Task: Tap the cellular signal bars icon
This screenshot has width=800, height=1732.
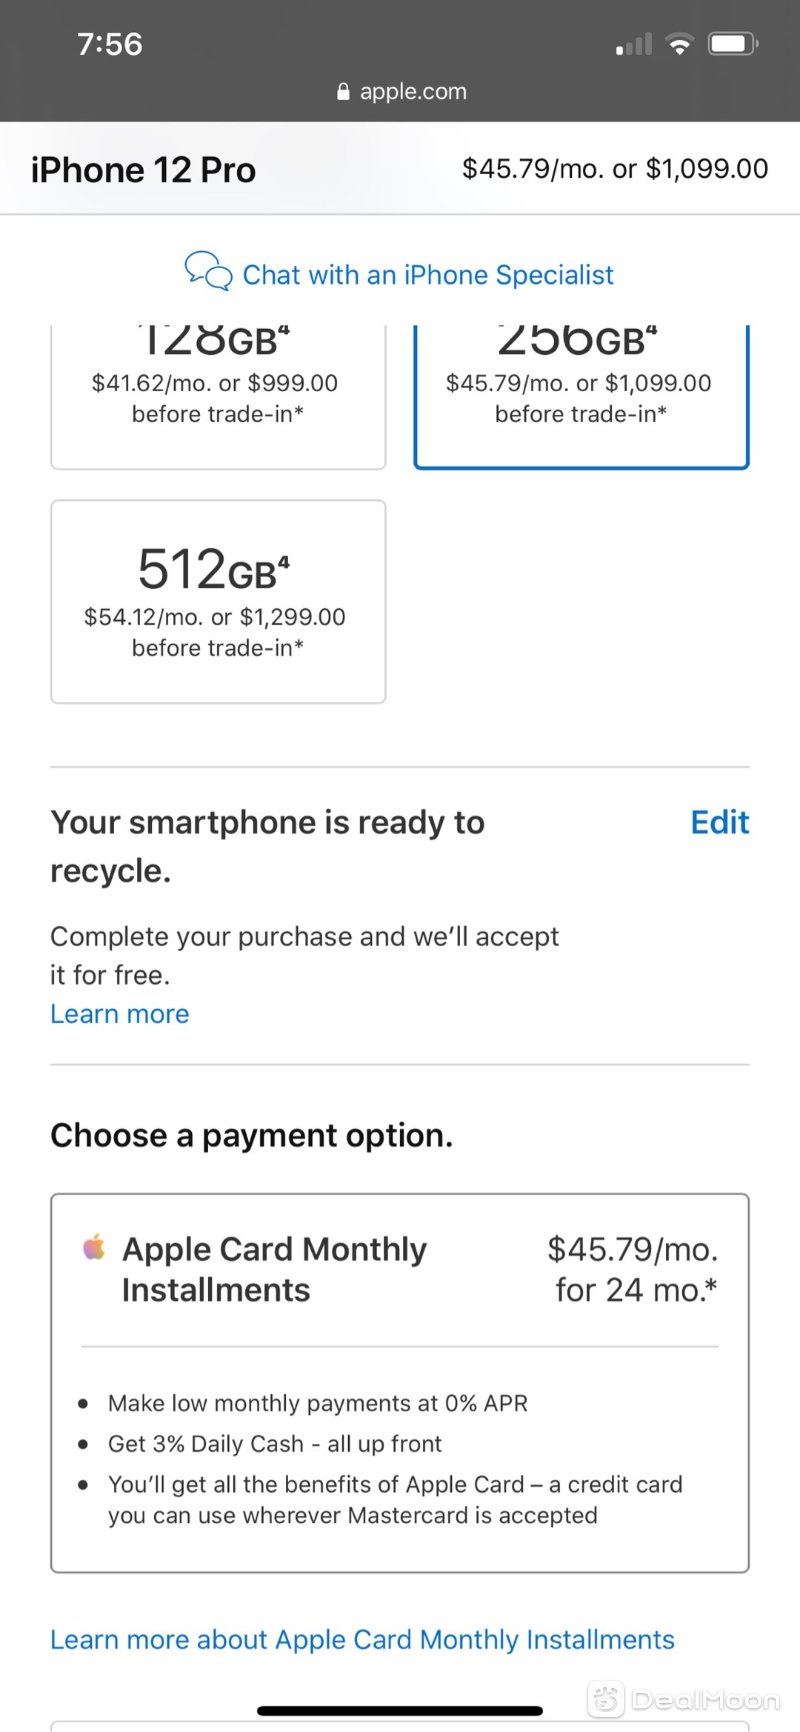Action: (x=634, y=44)
